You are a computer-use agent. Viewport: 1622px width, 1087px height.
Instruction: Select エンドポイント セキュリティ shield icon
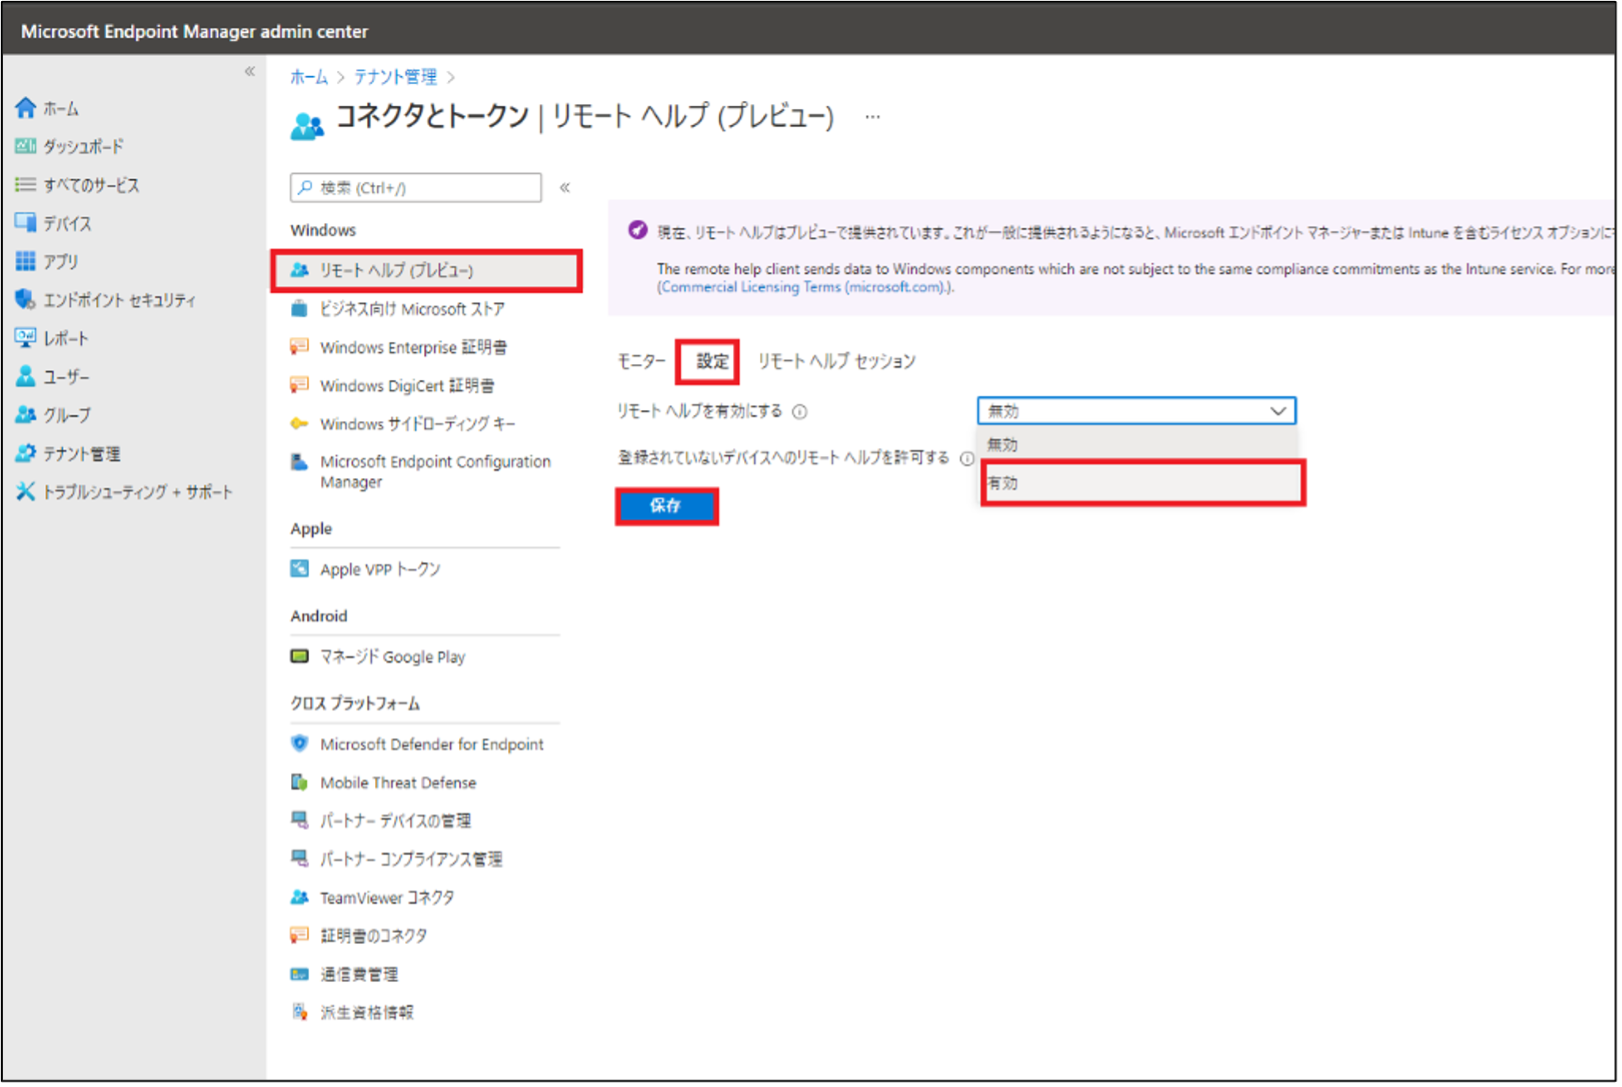click(26, 300)
